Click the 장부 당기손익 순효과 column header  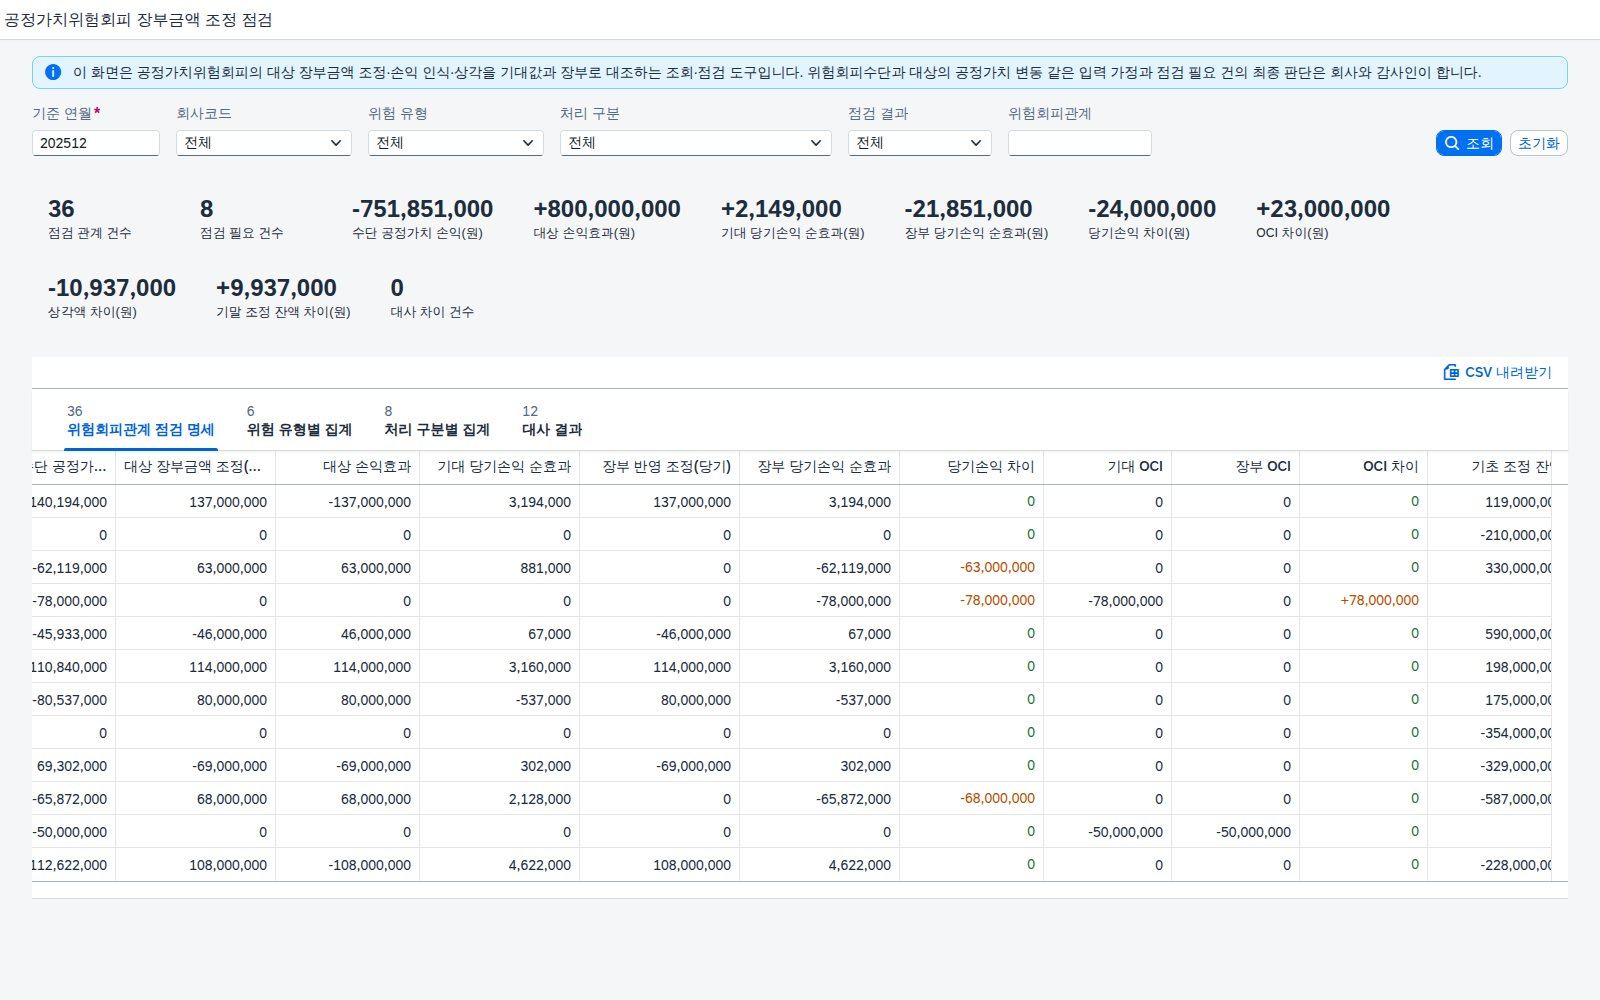click(x=820, y=467)
